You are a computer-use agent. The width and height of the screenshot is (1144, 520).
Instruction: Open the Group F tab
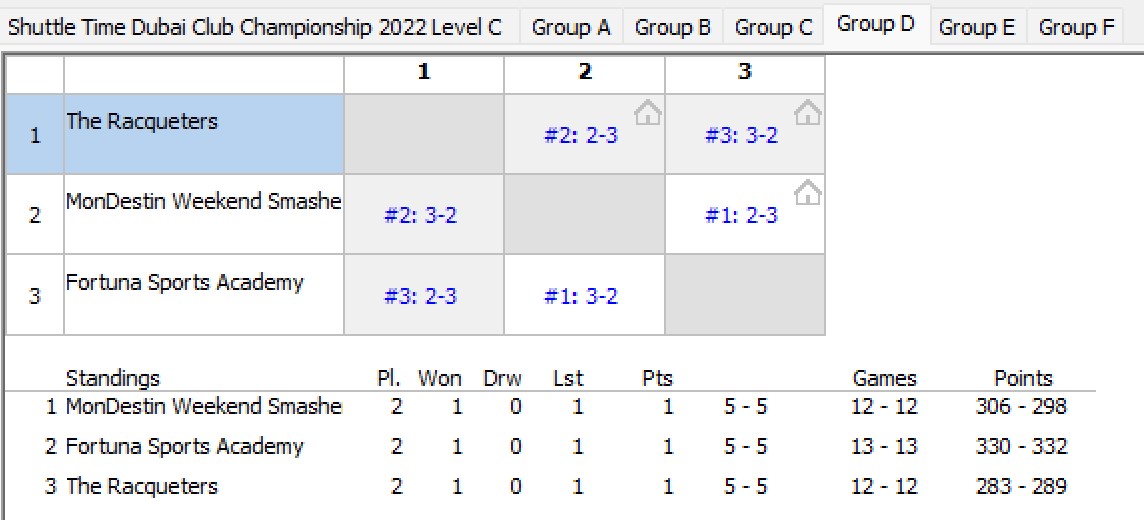click(x=1076, y=28)
